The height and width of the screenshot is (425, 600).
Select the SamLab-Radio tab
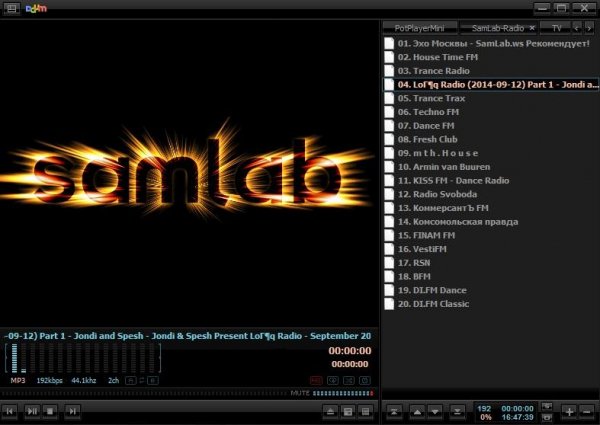[497, 28]
